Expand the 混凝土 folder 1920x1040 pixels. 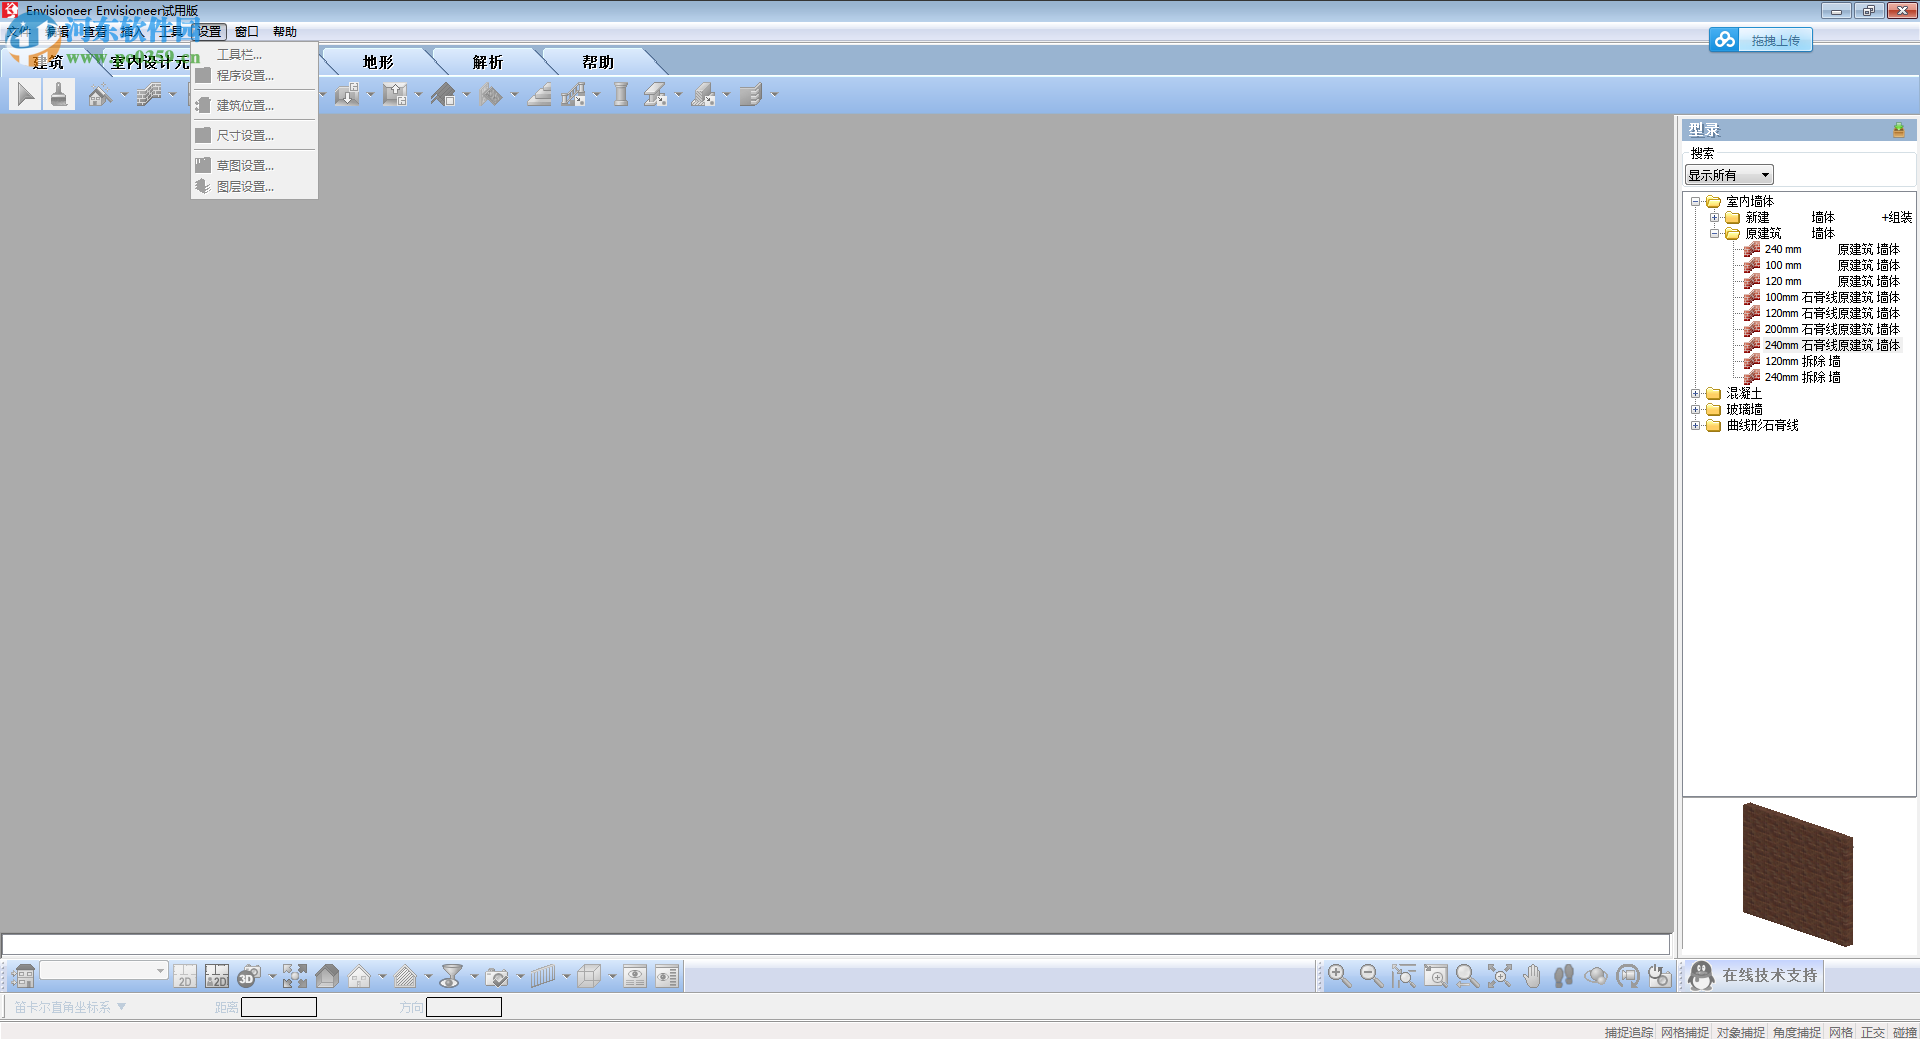point(1696,394)
